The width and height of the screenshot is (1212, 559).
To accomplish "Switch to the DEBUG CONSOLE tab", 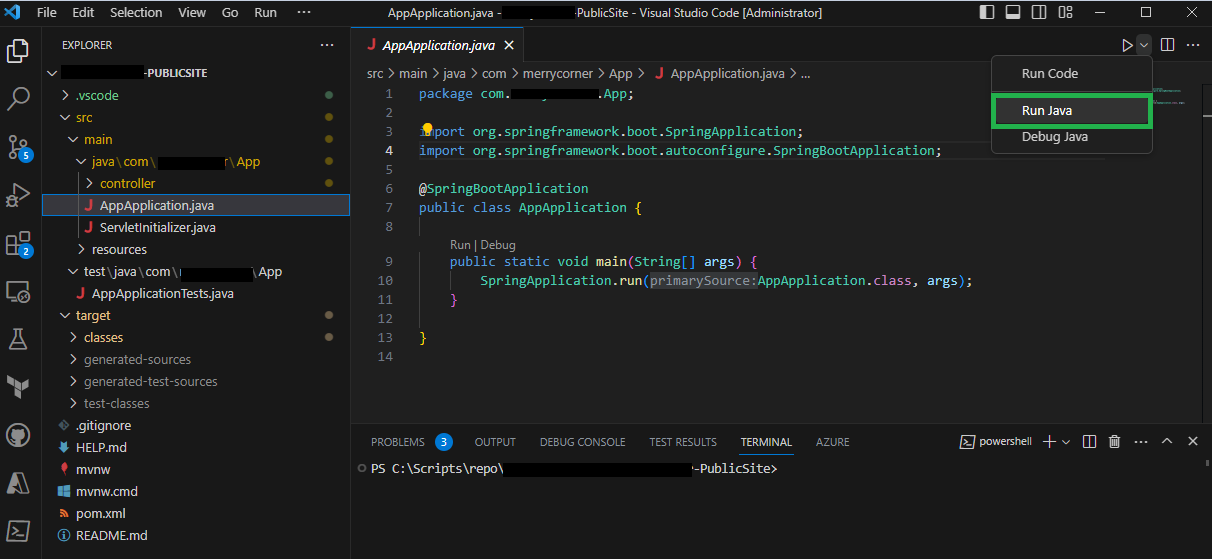I will coord(582,442).
